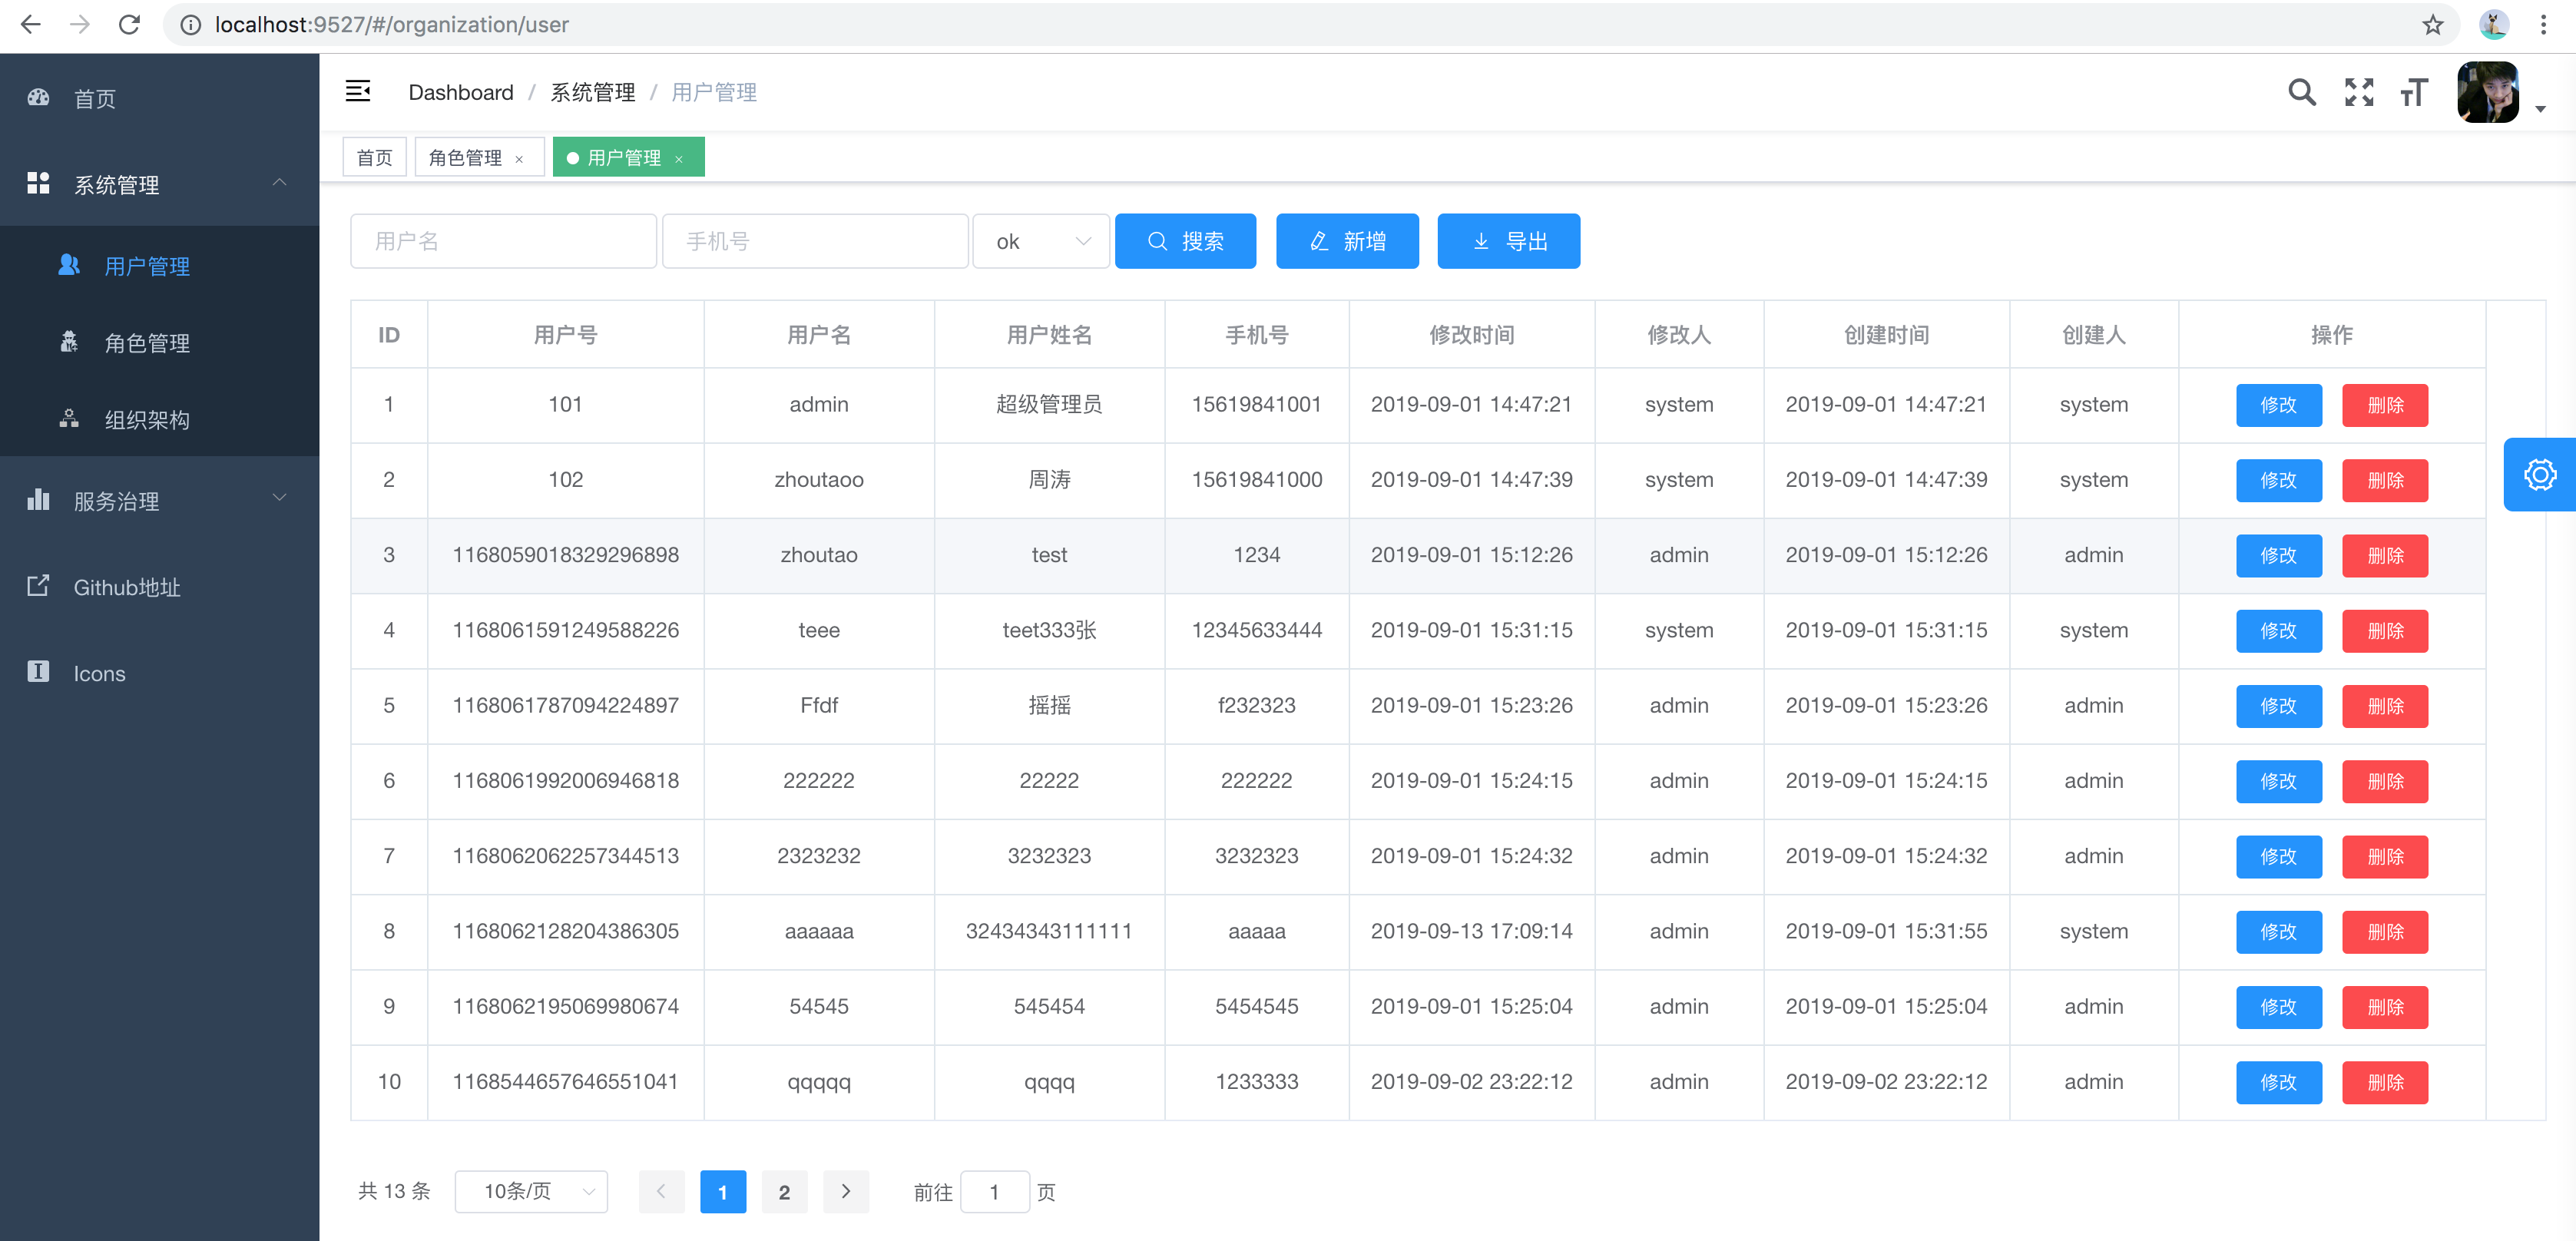This screenshot has height=1241, width=2576.
Task: Open the font size selector icon
Action: [x=2415, y=93]
